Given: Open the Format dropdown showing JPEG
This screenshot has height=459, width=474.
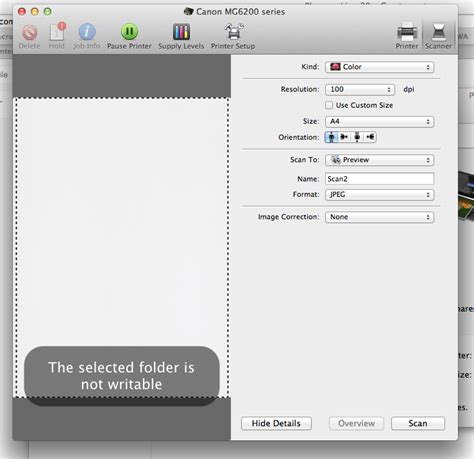Looking at the screenshot, I should tap(379, 195).
